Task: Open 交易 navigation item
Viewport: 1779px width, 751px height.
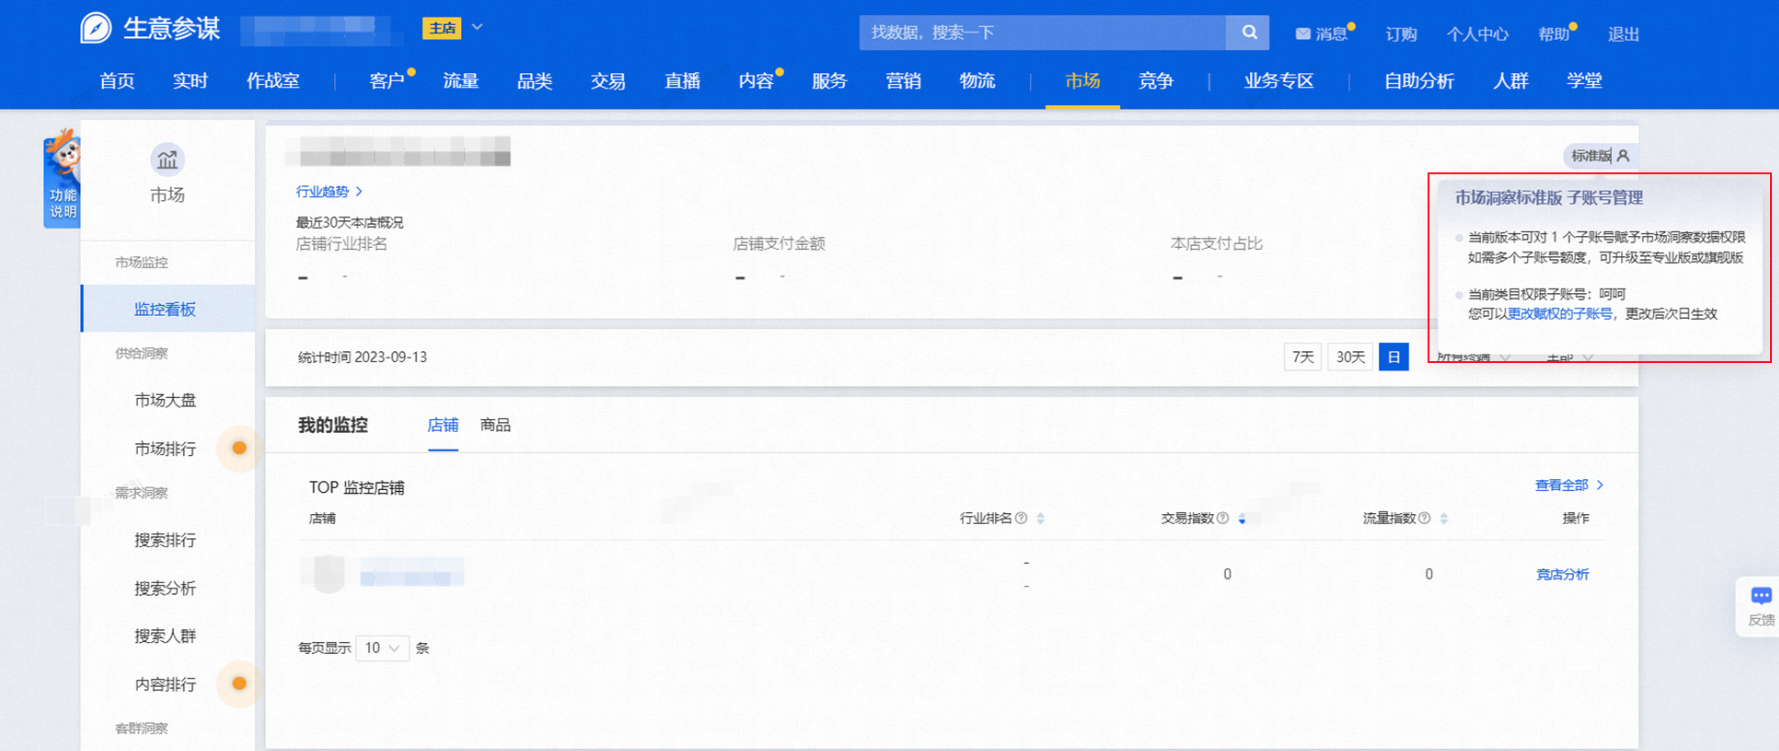Action: pos(608,81)
